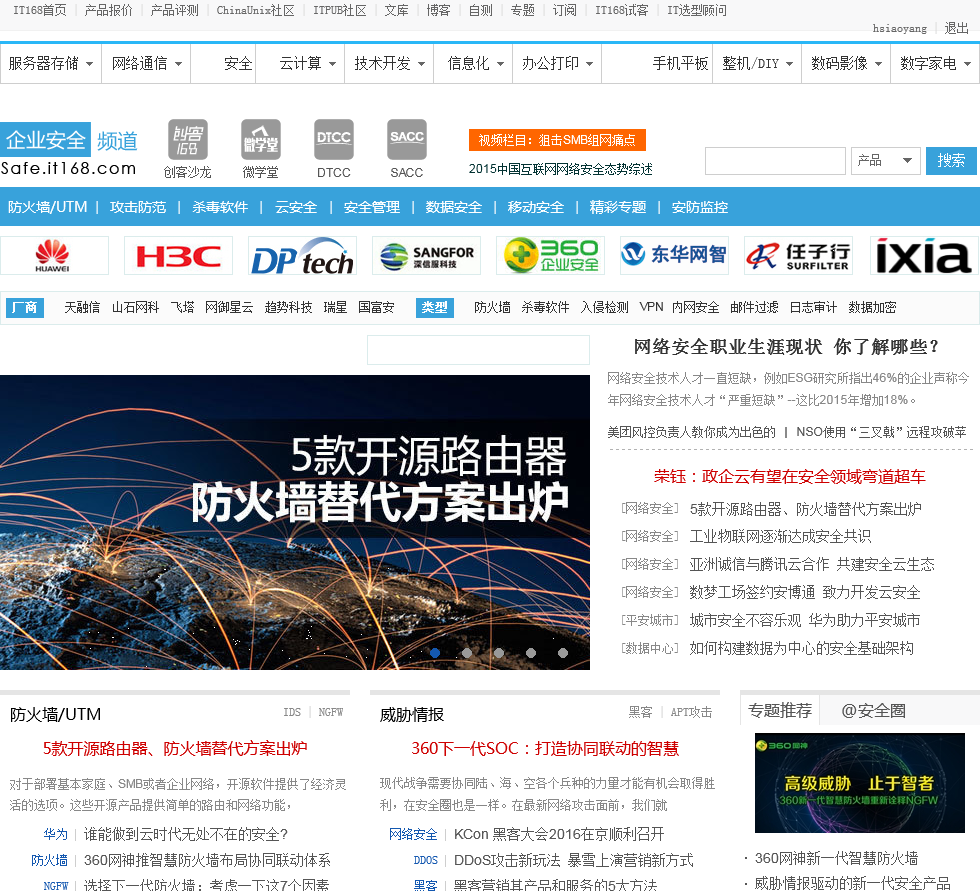Screen dimensions: 980x891
Task: Open the 产品 search type dropdown
Action: click(885, 161)
